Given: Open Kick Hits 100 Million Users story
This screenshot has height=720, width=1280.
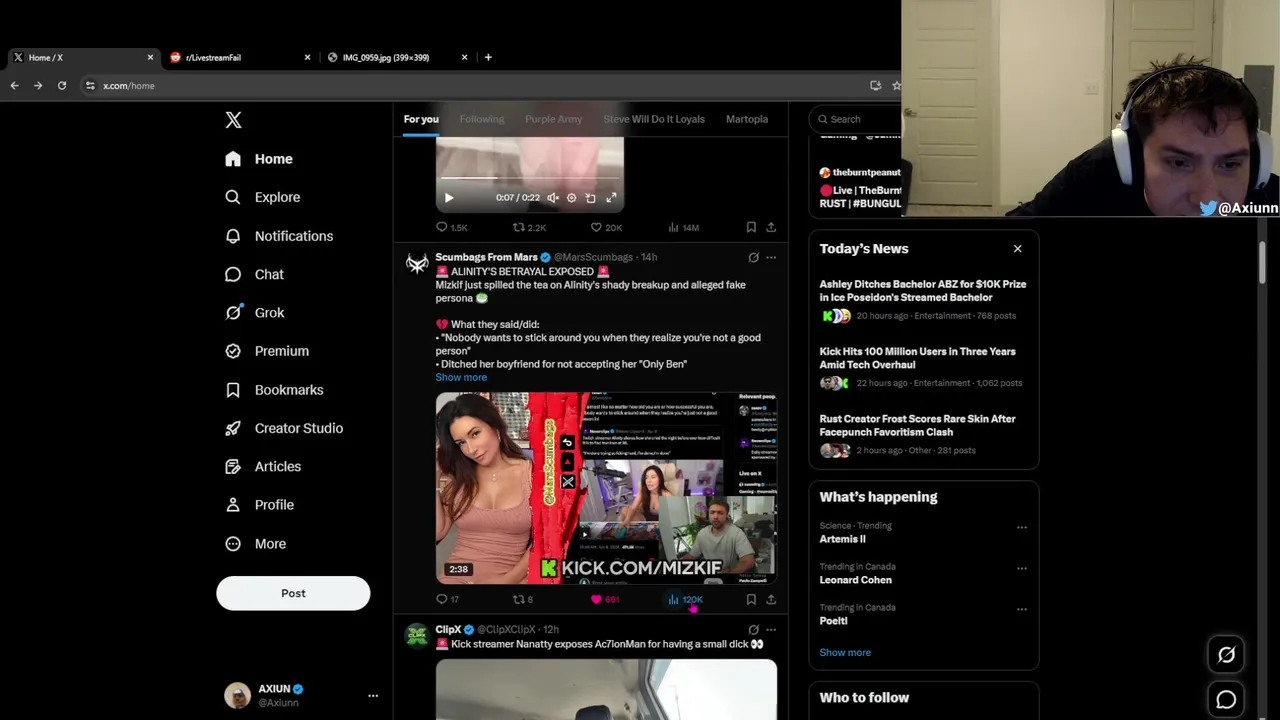Looking at the screenshot, I should point(923,369).
